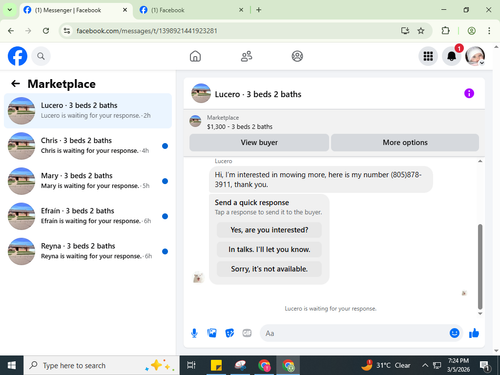Open the emoji picker in message box

pos(454,333)
